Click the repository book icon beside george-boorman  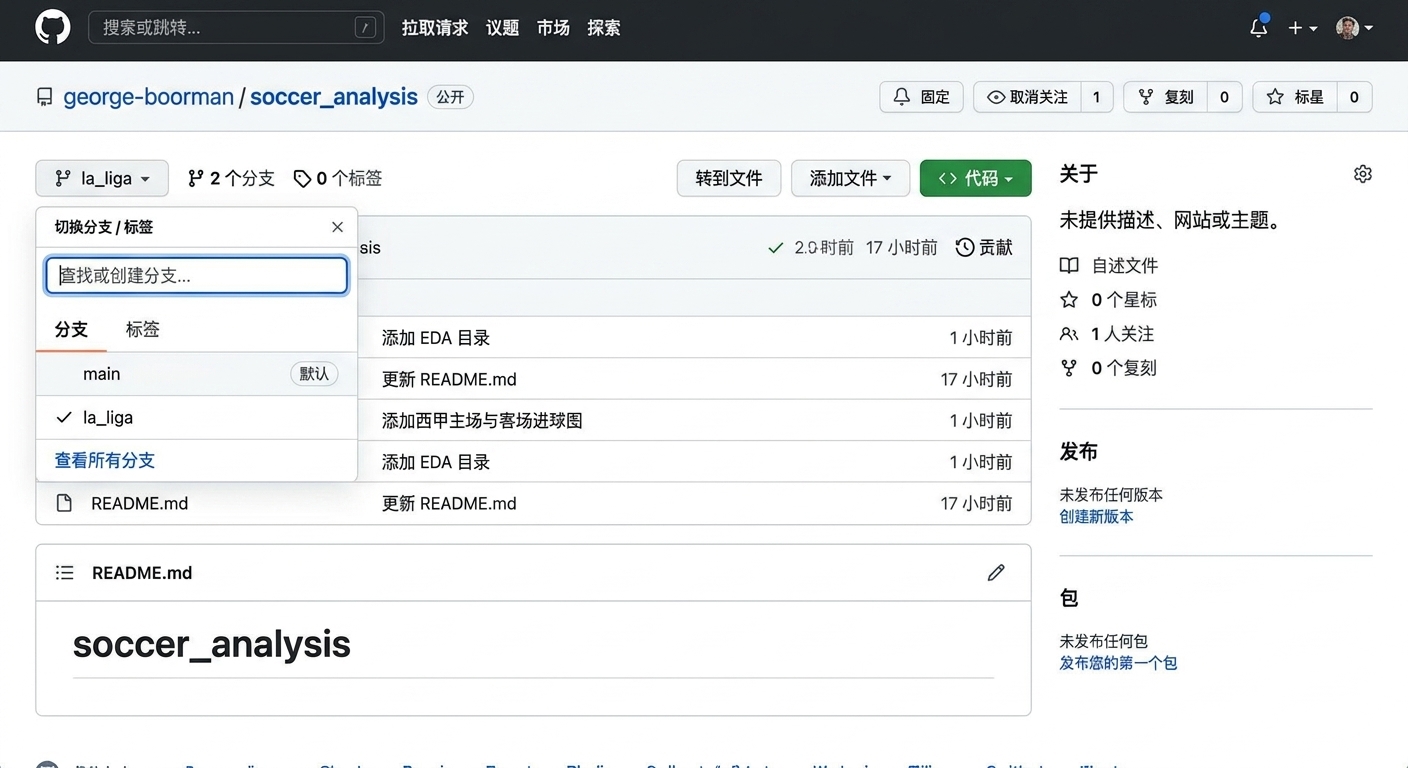click(x=44, y=97)
